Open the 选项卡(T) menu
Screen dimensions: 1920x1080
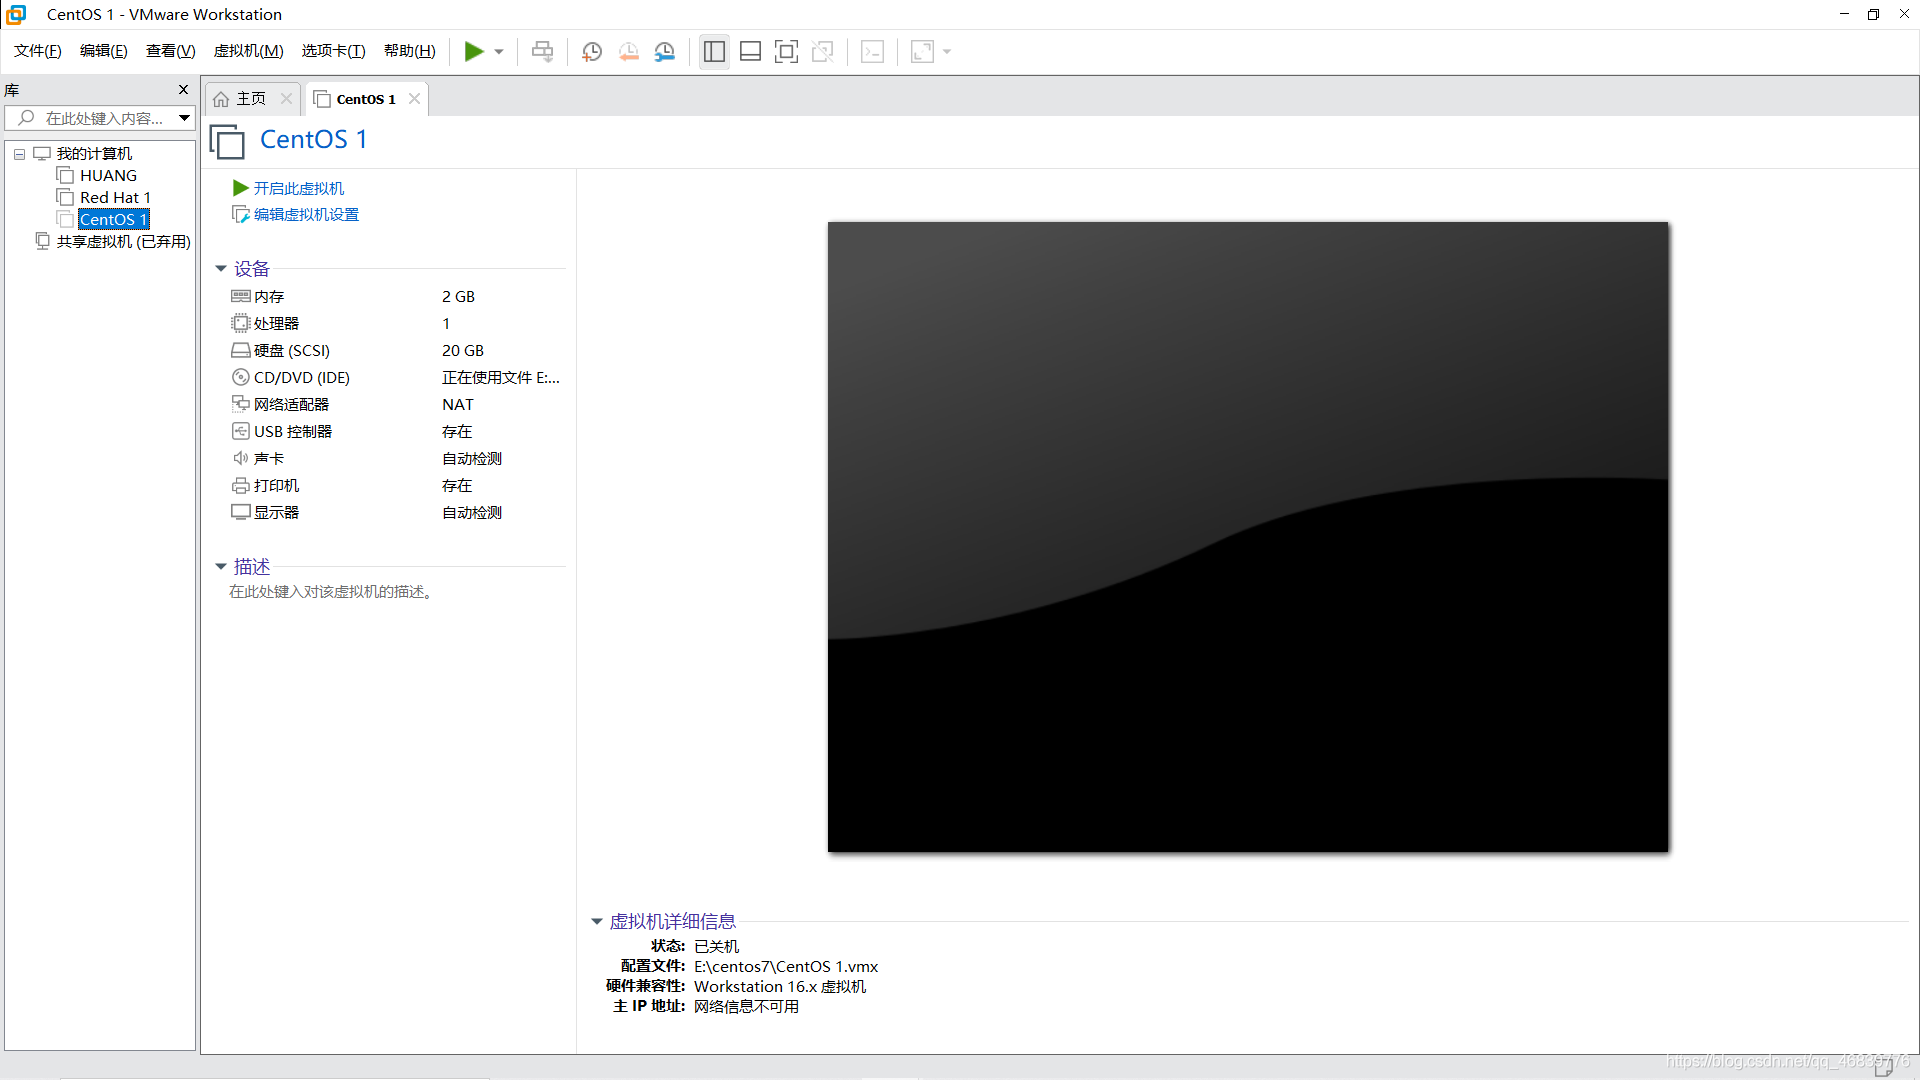(334, 51)
